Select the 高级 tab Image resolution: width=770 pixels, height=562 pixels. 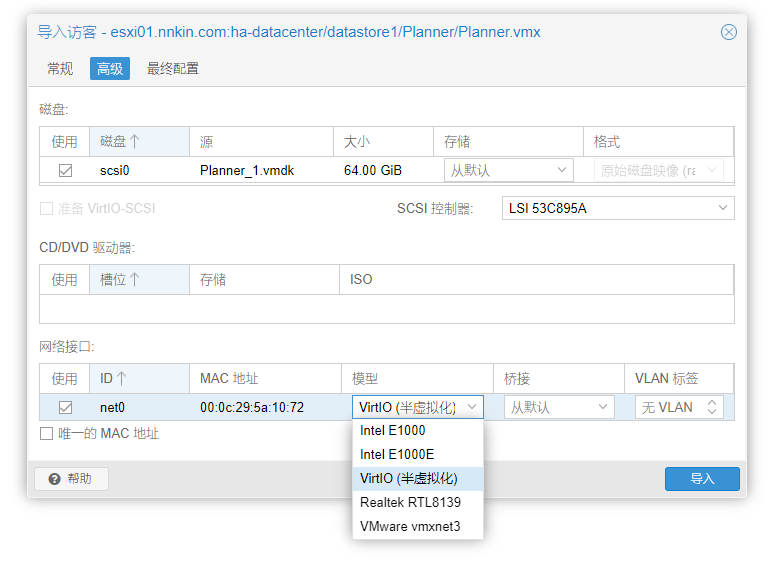(x=110, y=69)
